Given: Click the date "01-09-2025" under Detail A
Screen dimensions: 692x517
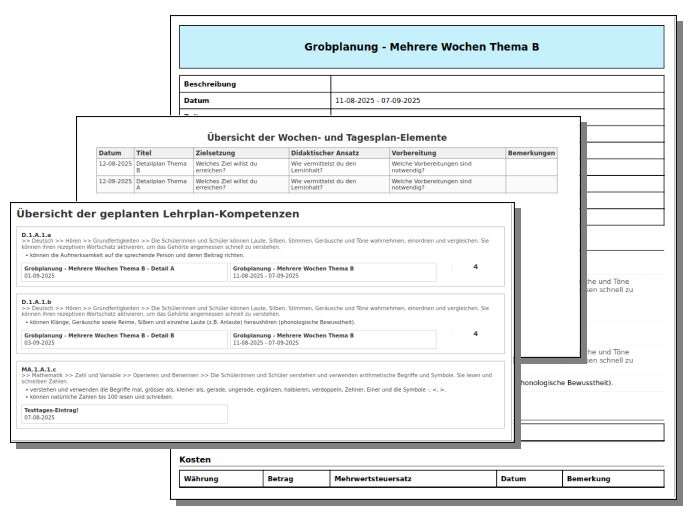Looking at the screenshot, I should 39,276.
